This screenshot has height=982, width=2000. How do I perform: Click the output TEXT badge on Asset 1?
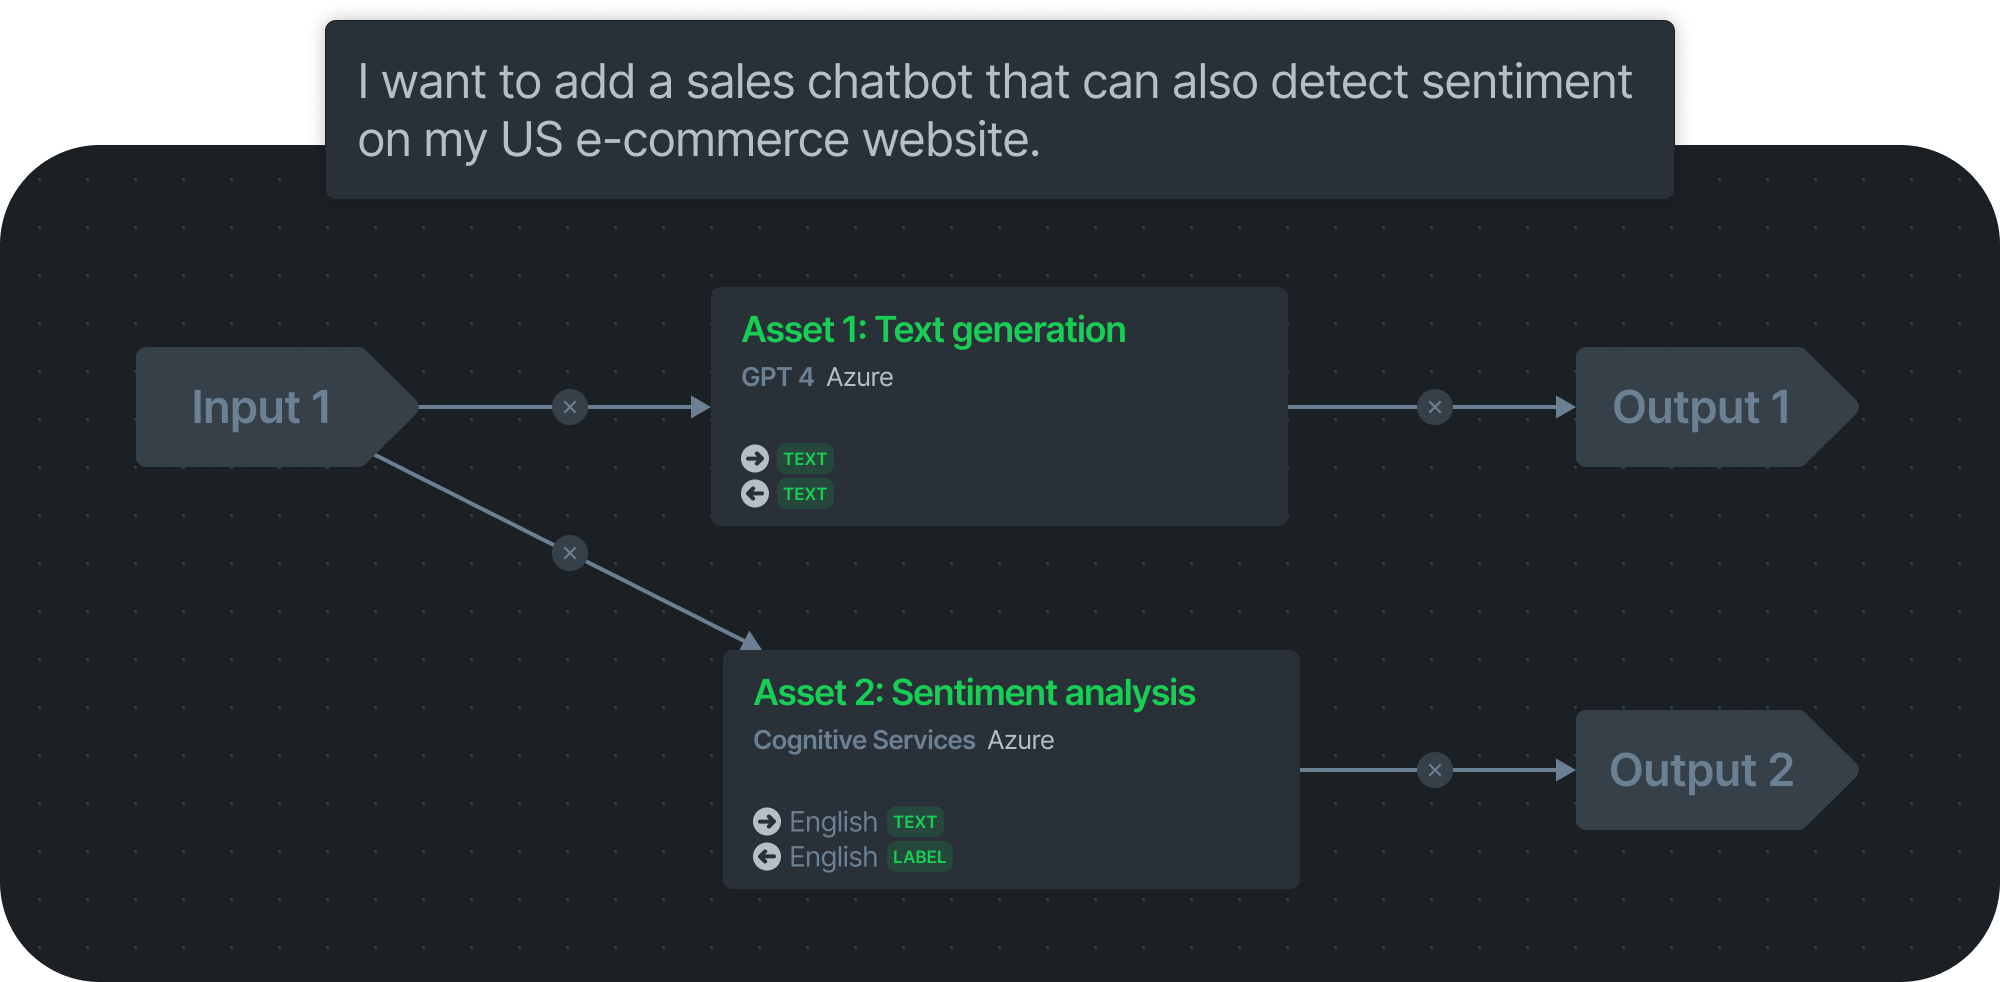pyautogui.click(x=805, y=494)
